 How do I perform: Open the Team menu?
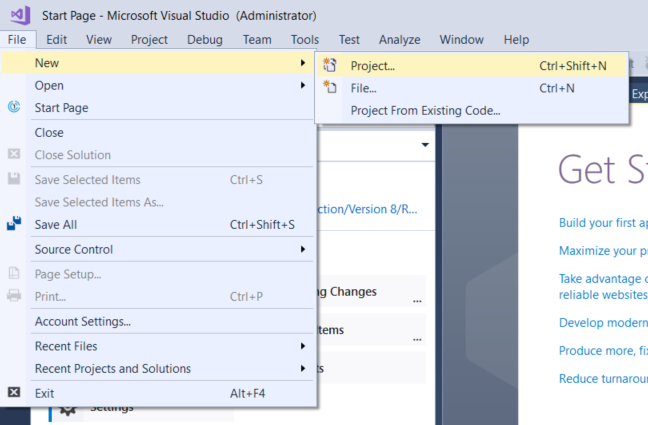click(257, 40)
